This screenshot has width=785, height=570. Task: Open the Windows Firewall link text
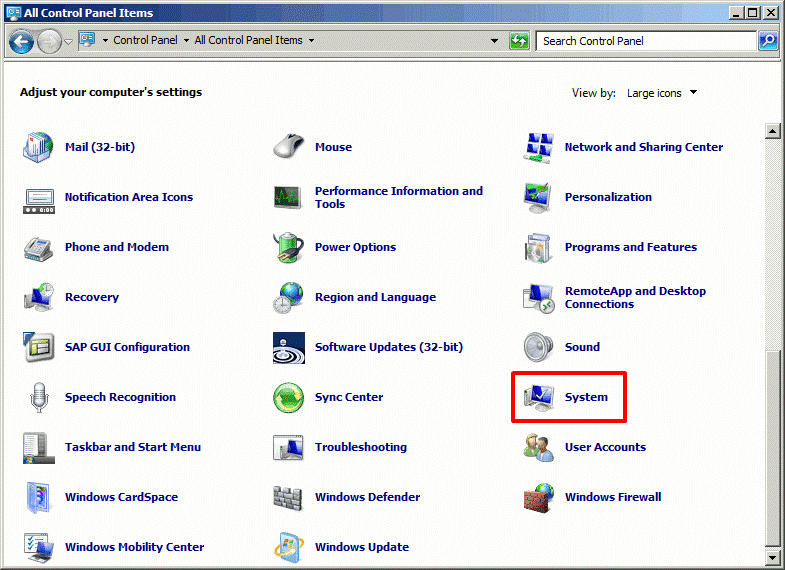tap(613, 497)
